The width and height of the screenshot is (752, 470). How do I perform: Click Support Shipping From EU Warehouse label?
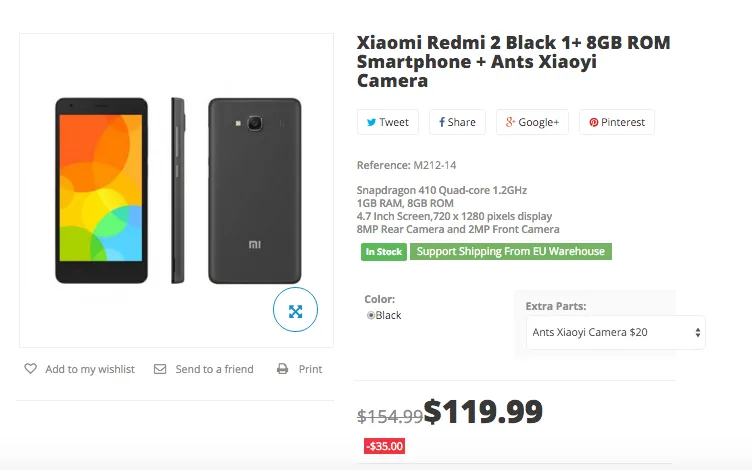click(x=510, y=252)
